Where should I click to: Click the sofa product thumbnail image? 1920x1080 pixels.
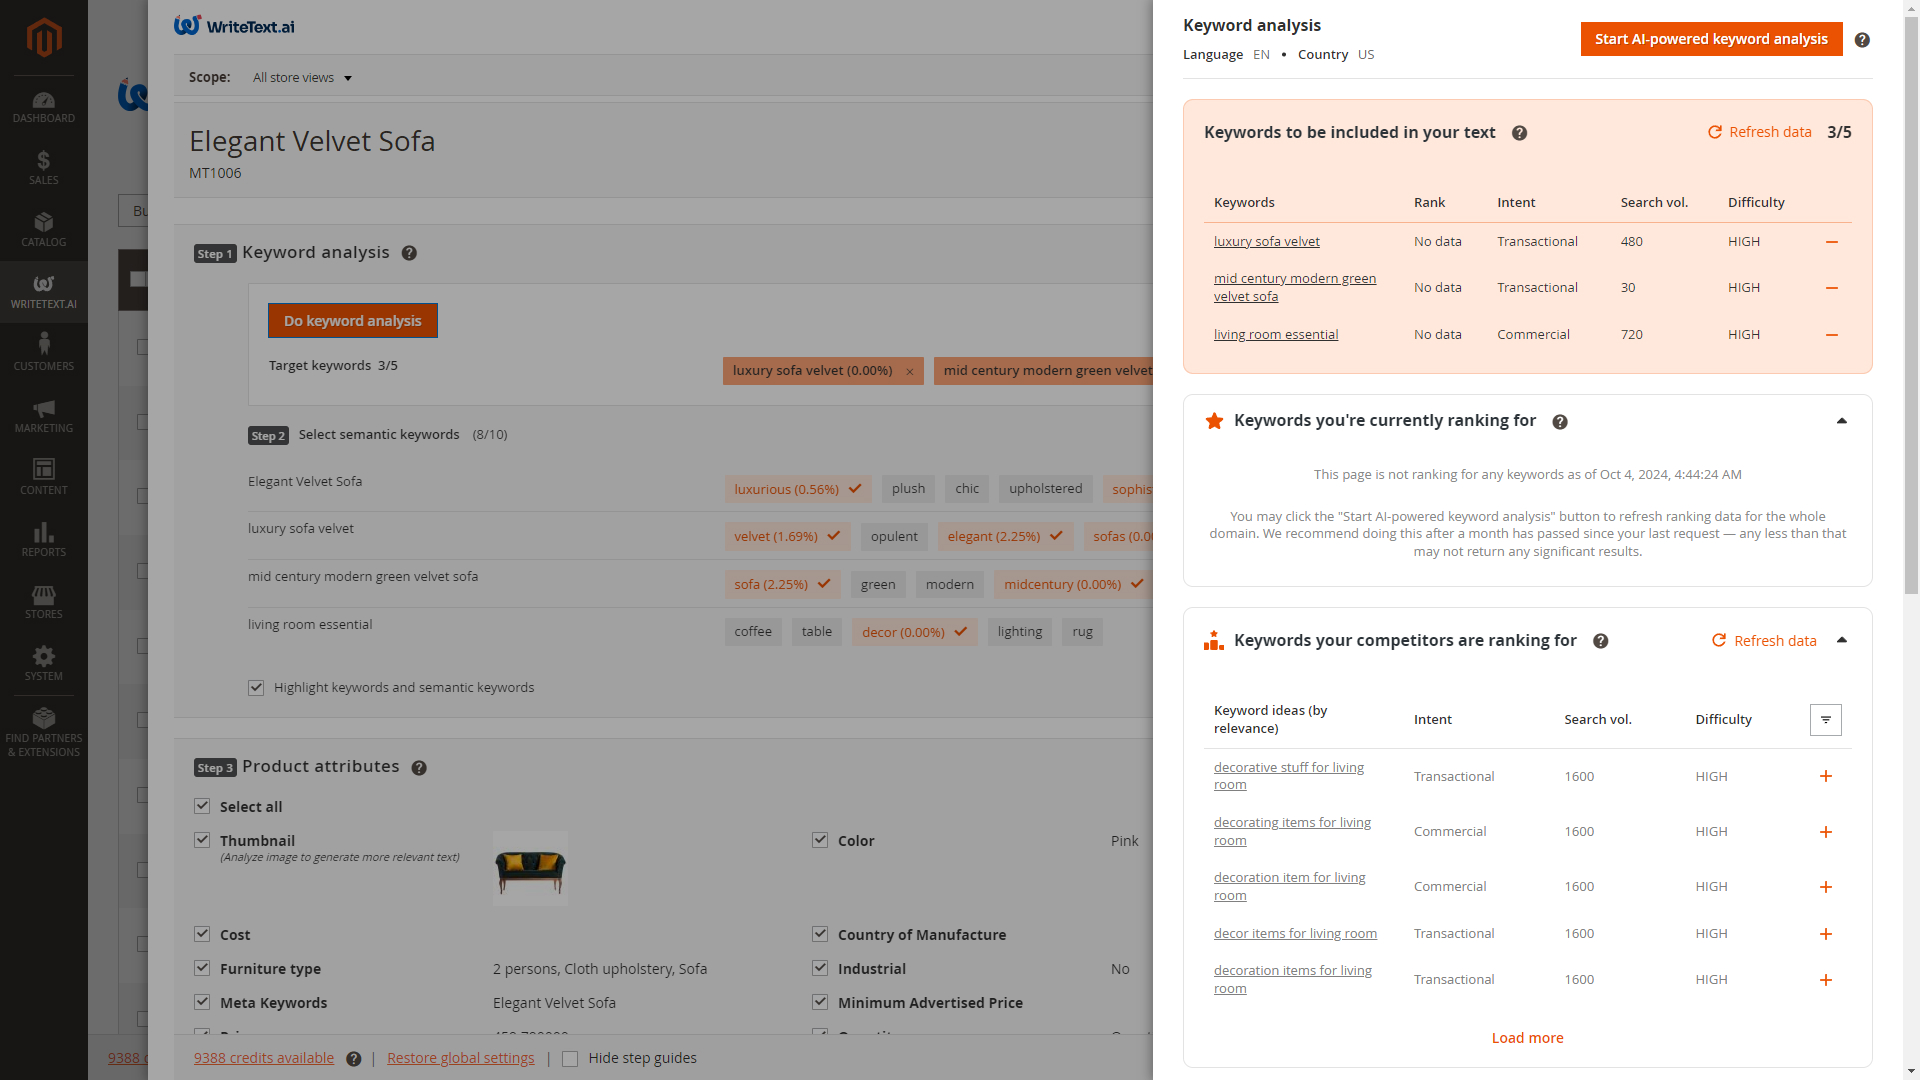pos(530,869)
